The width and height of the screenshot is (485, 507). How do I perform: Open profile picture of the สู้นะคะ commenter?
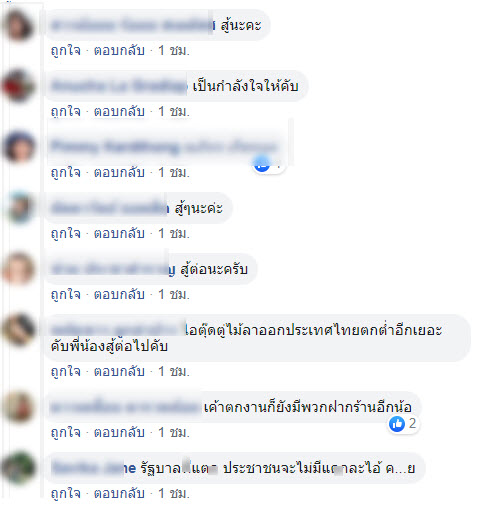click(x=18, y=25)
